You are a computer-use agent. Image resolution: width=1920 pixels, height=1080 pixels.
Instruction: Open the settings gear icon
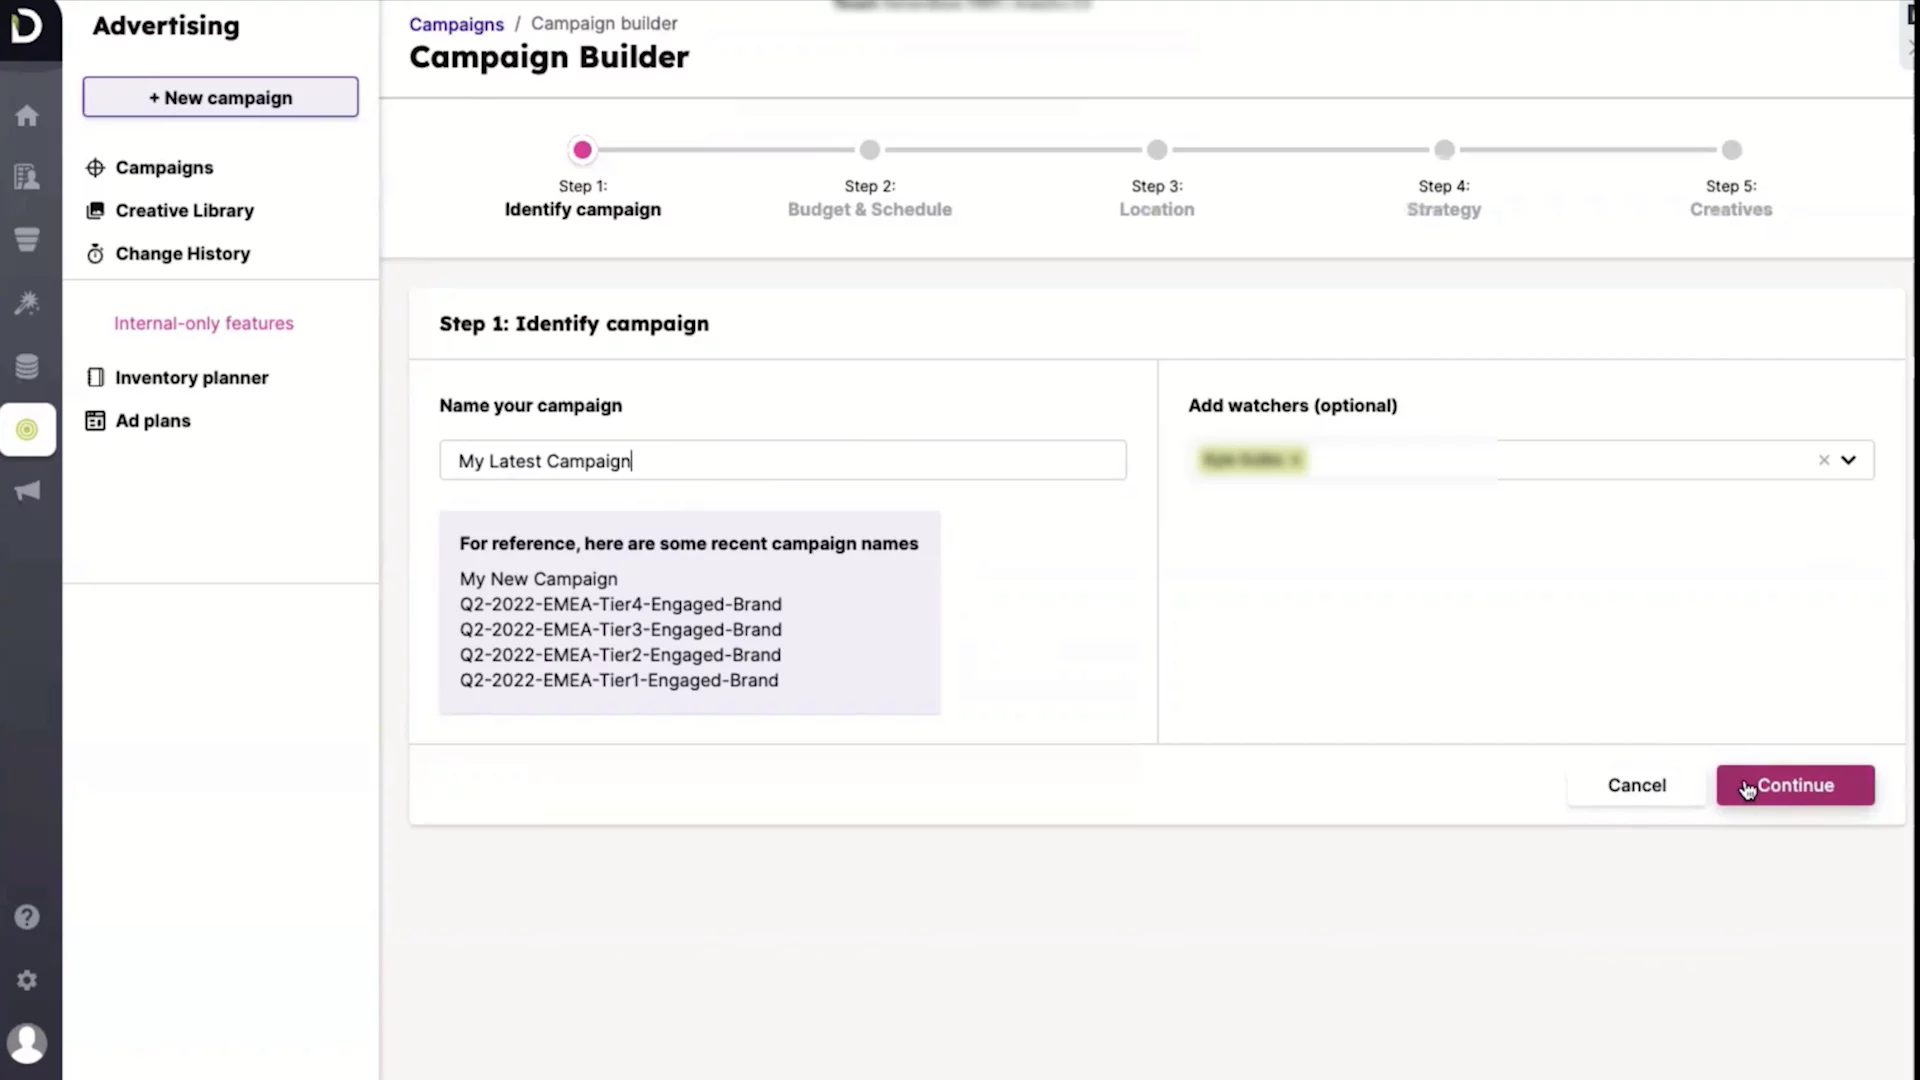pos(27,980)
